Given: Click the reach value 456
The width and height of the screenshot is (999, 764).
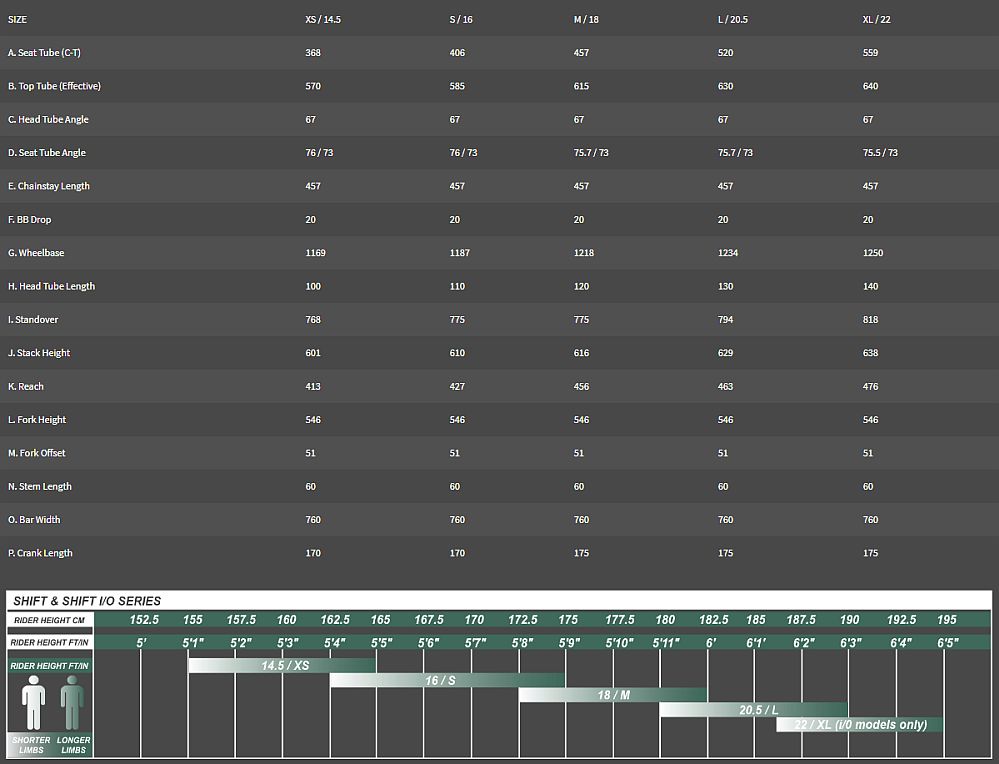Looking at the screenshot, I should coord(581,386).
